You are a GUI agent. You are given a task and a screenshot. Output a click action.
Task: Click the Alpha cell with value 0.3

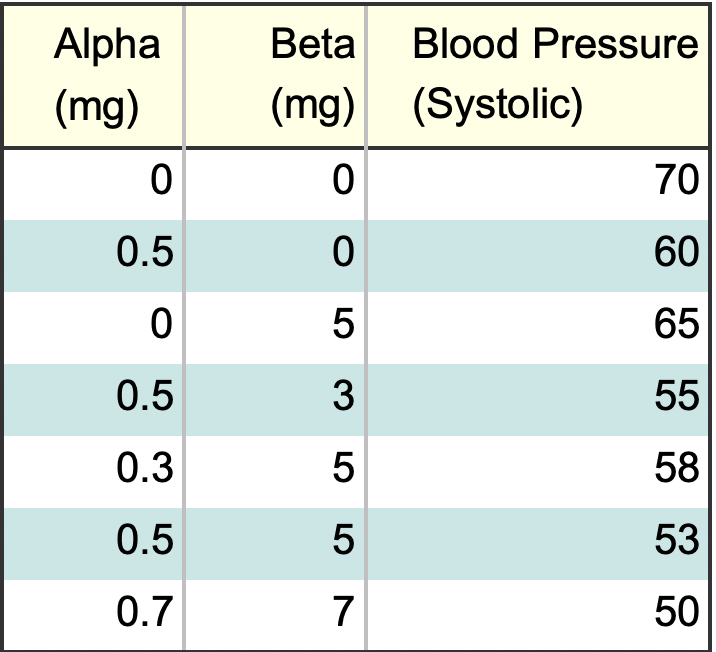[146, 469]
